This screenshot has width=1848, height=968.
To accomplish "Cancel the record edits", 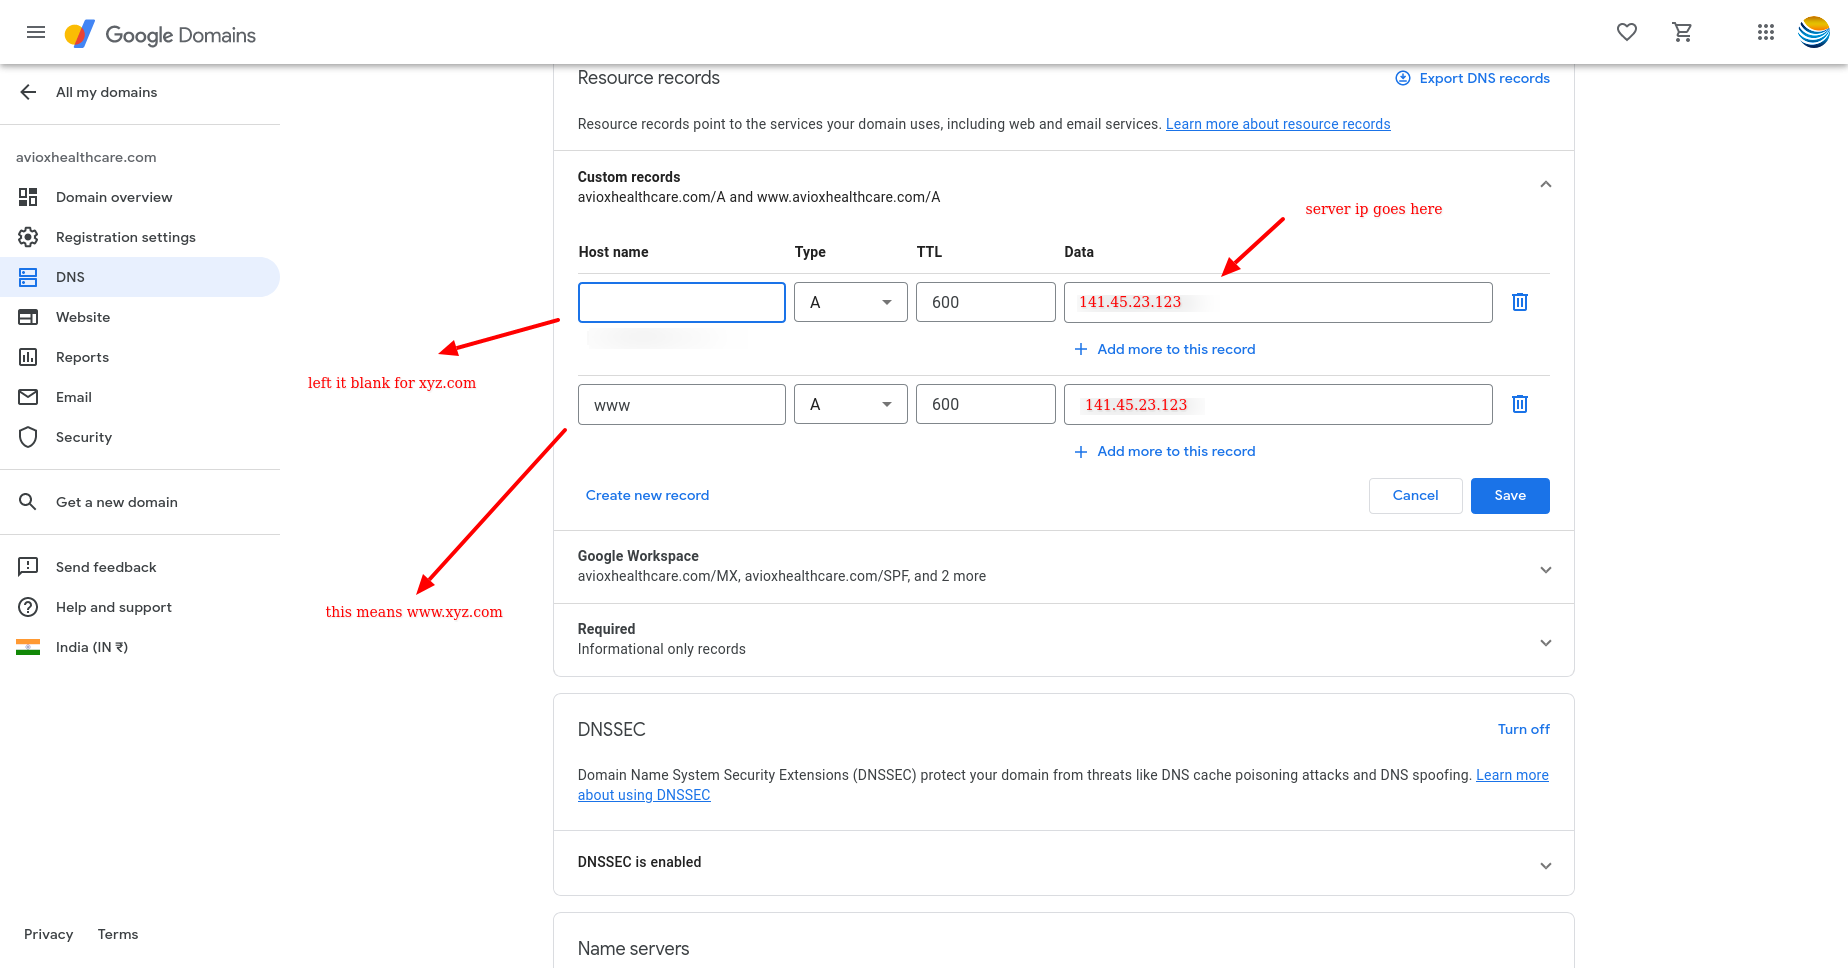I will point(1415,496).
